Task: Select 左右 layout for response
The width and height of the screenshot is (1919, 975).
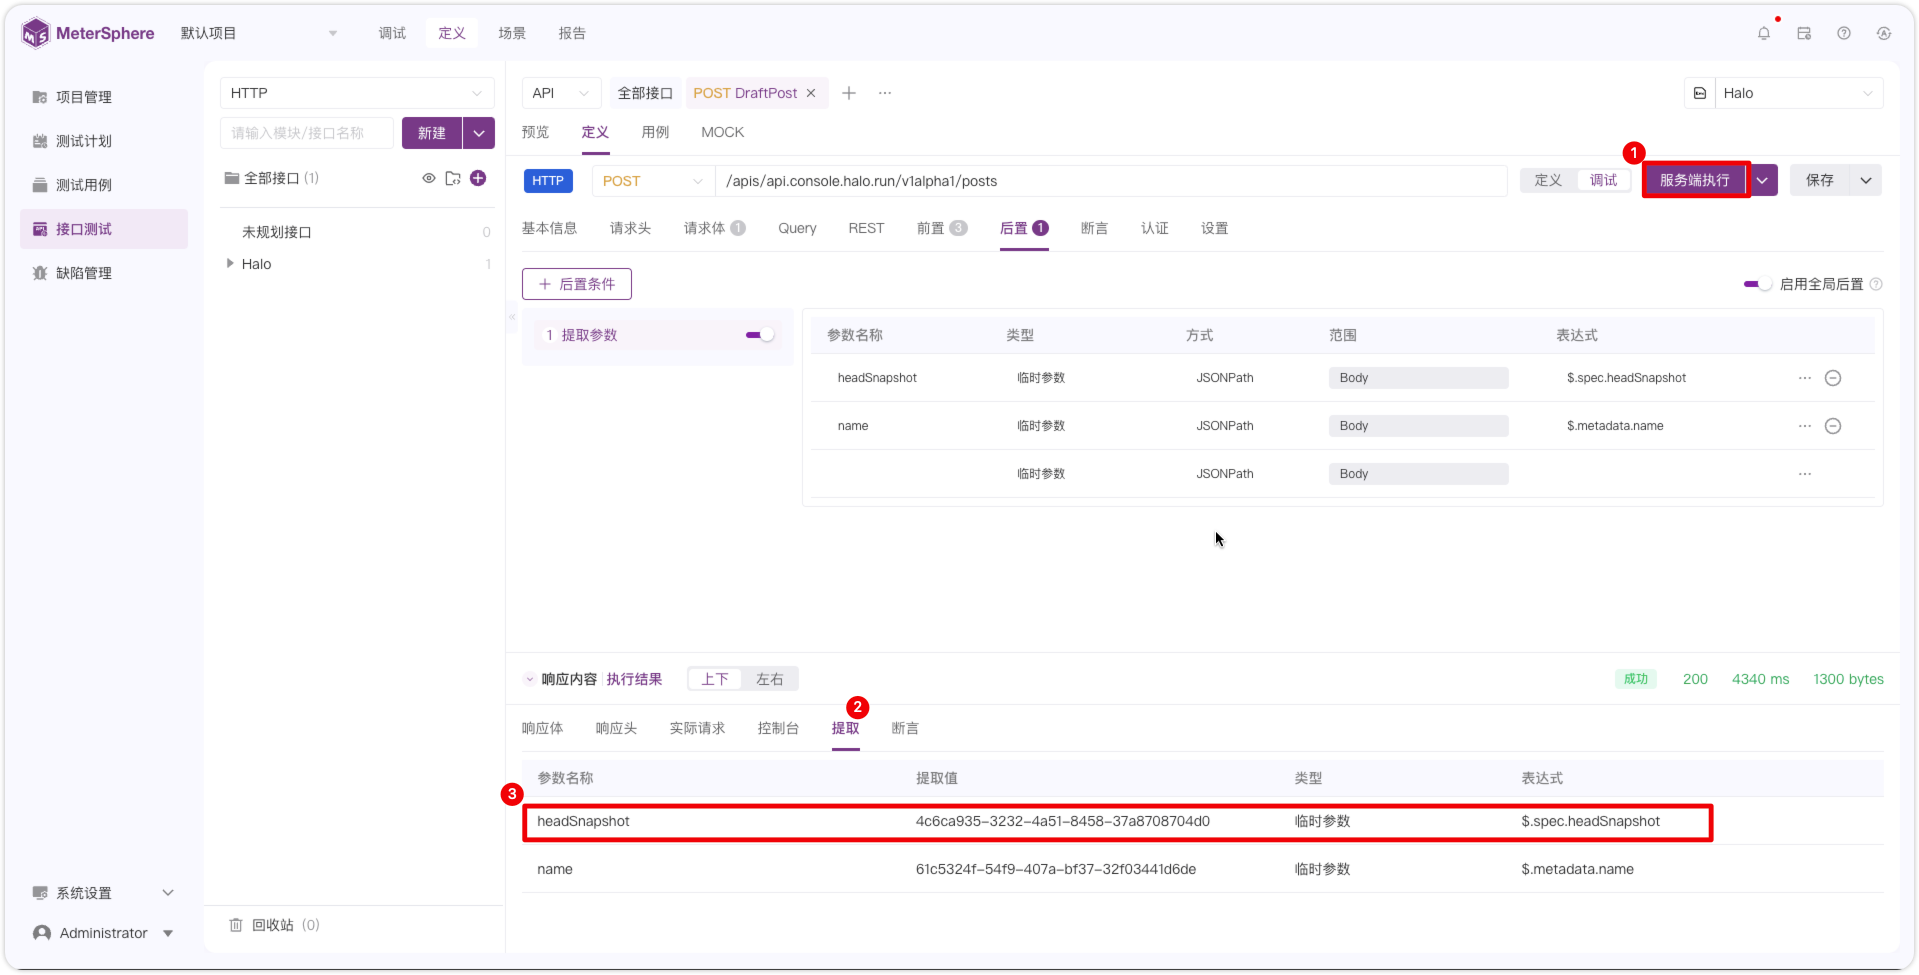Action: 770,679
